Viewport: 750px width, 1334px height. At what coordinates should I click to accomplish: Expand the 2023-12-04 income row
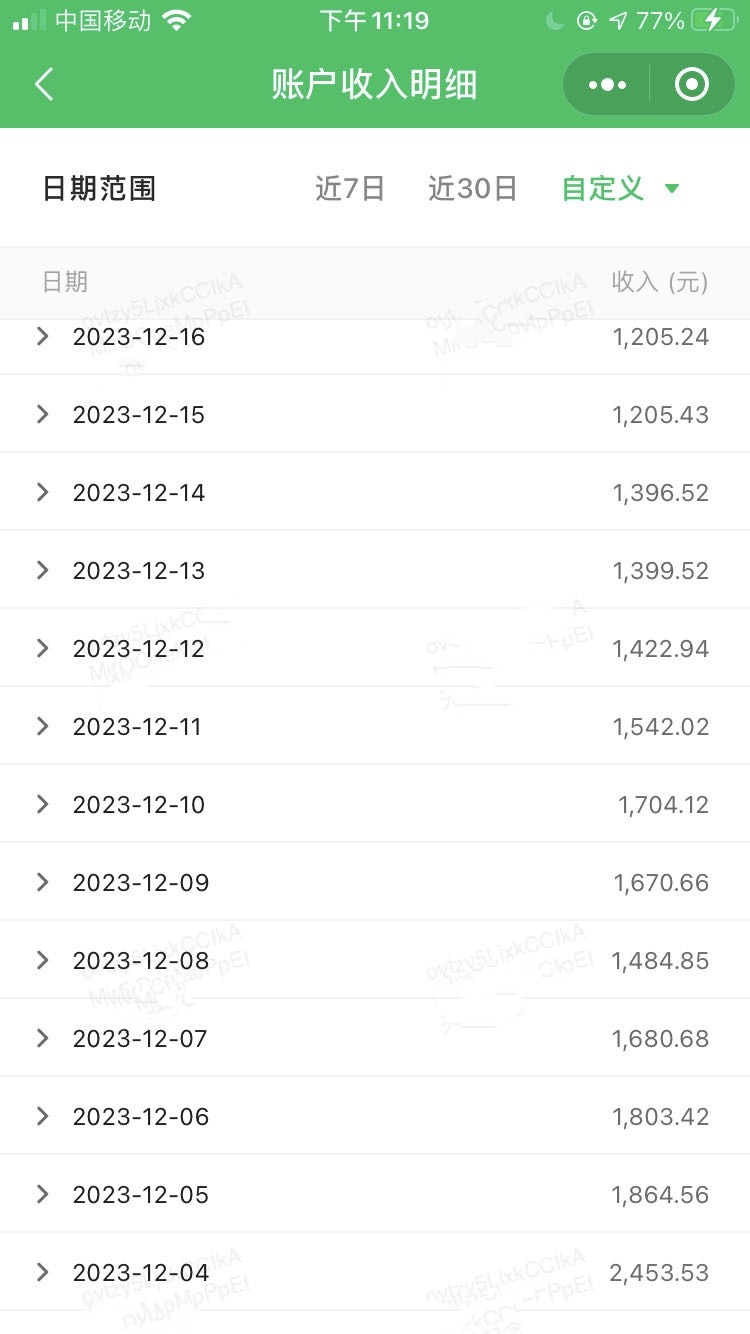click(42, 1272)
